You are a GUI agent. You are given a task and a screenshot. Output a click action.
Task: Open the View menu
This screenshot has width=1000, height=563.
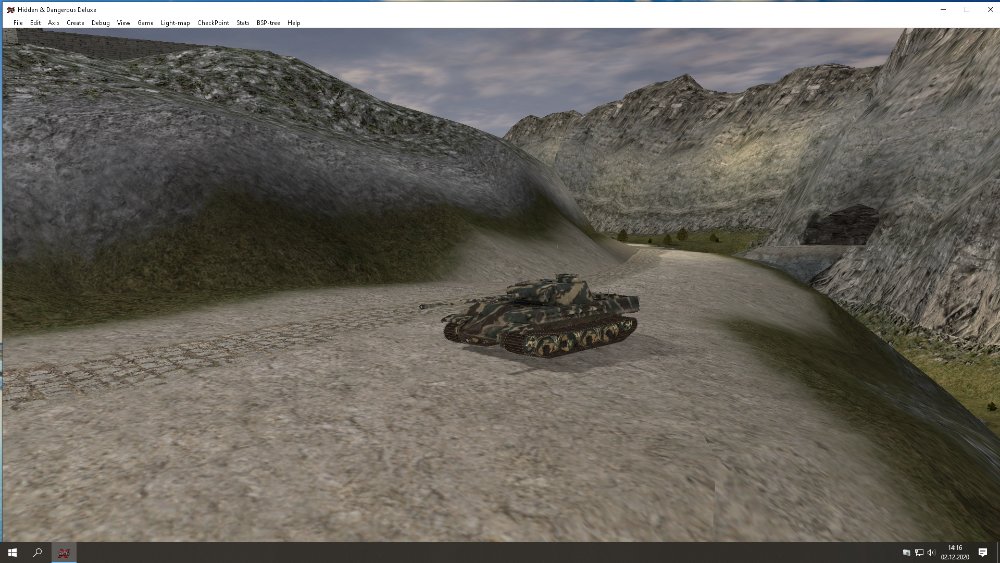click(x=124, y=22)
